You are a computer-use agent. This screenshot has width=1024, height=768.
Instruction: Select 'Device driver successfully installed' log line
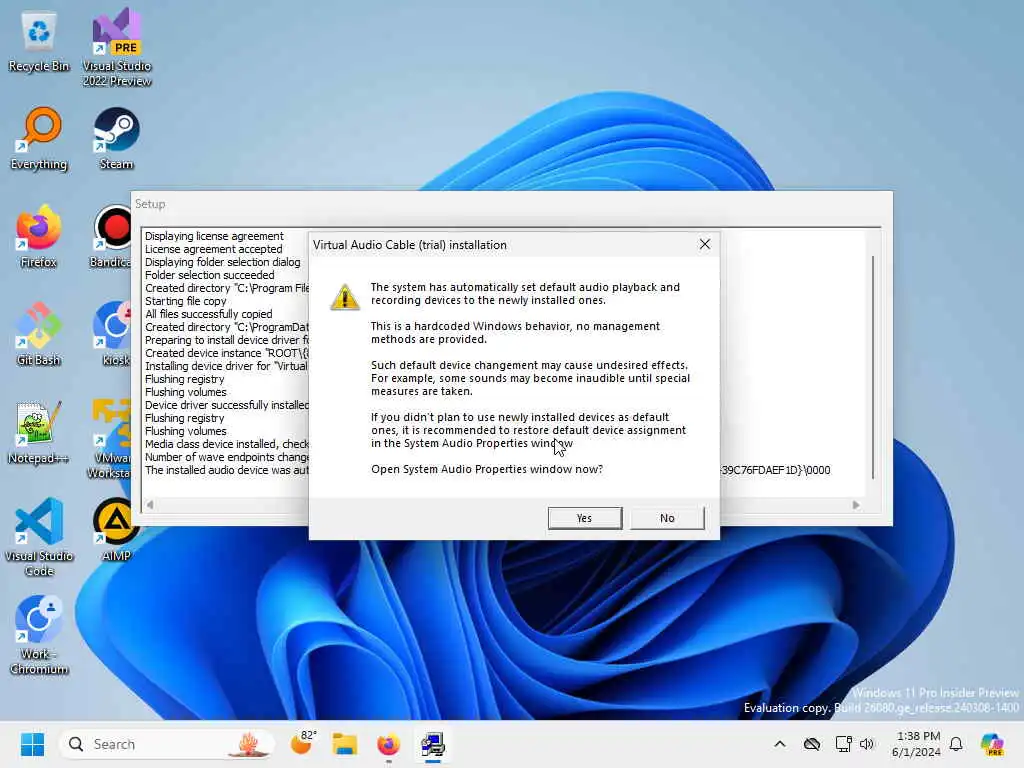click(227, 405)
